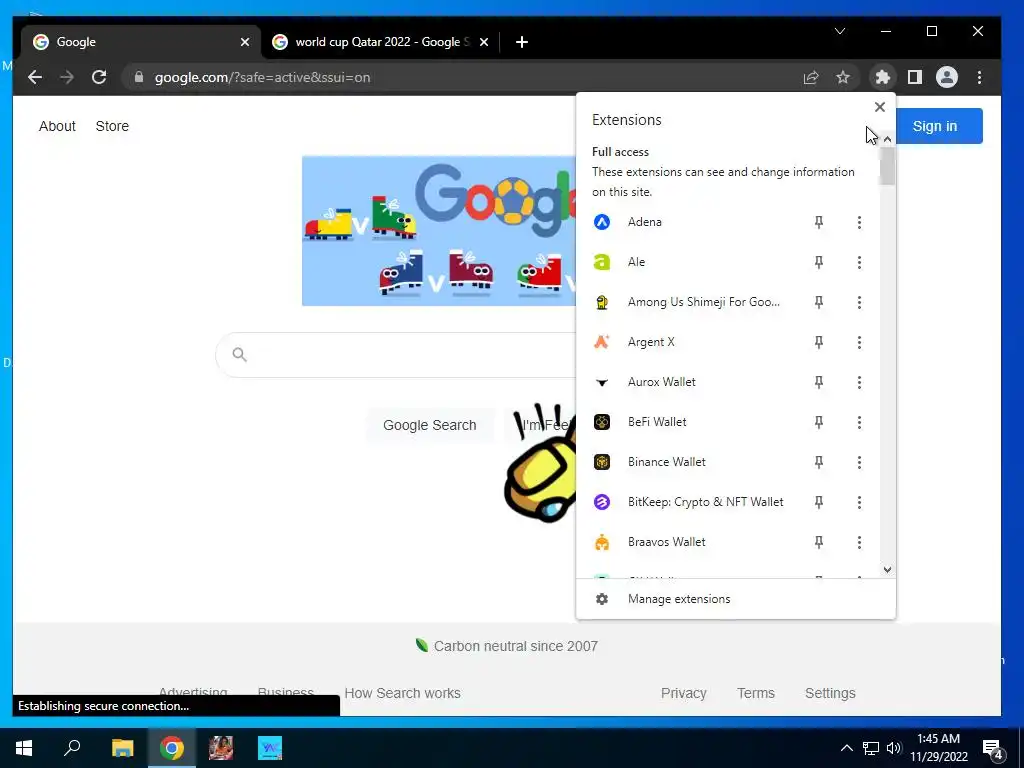Screen dimensions: 1024x768
Task: Open the tab search chevron
Action: pyautogui.click(x=840, y=31)
